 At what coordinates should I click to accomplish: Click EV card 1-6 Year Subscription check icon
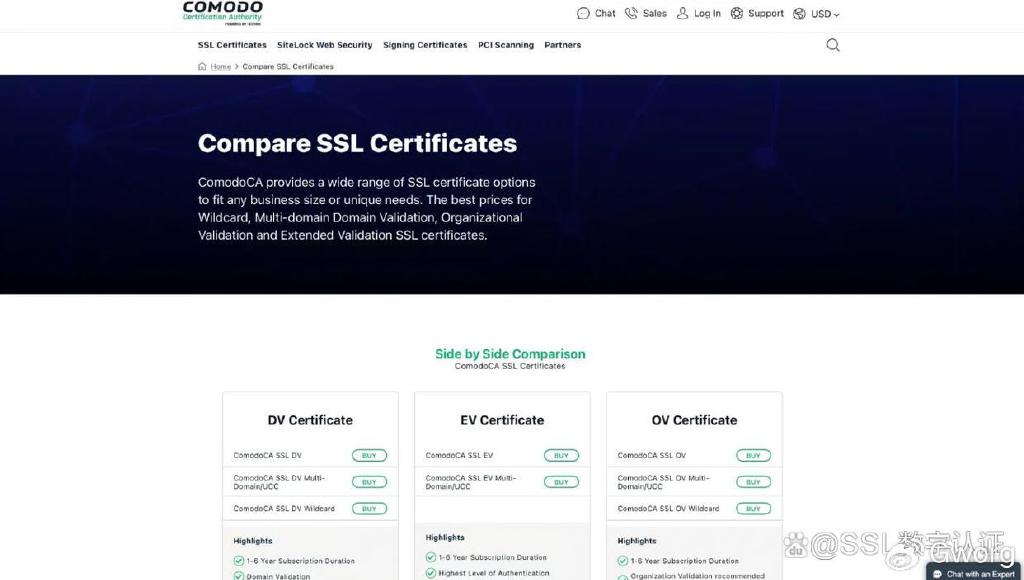click(x=430, y=557)
